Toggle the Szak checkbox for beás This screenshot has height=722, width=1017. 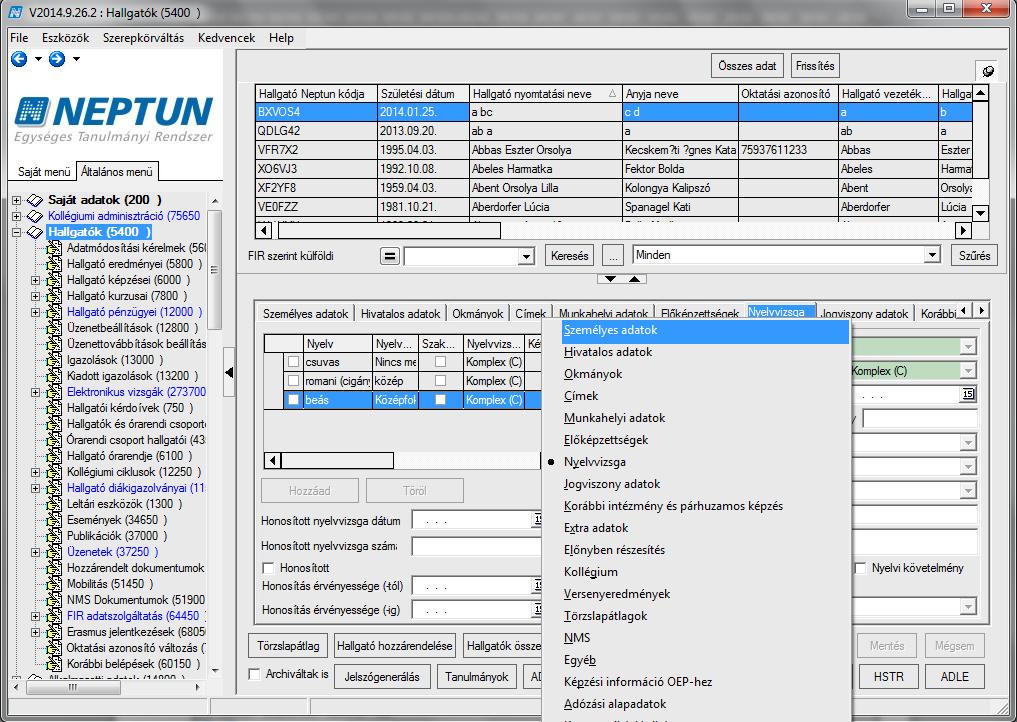coord(440,400)
